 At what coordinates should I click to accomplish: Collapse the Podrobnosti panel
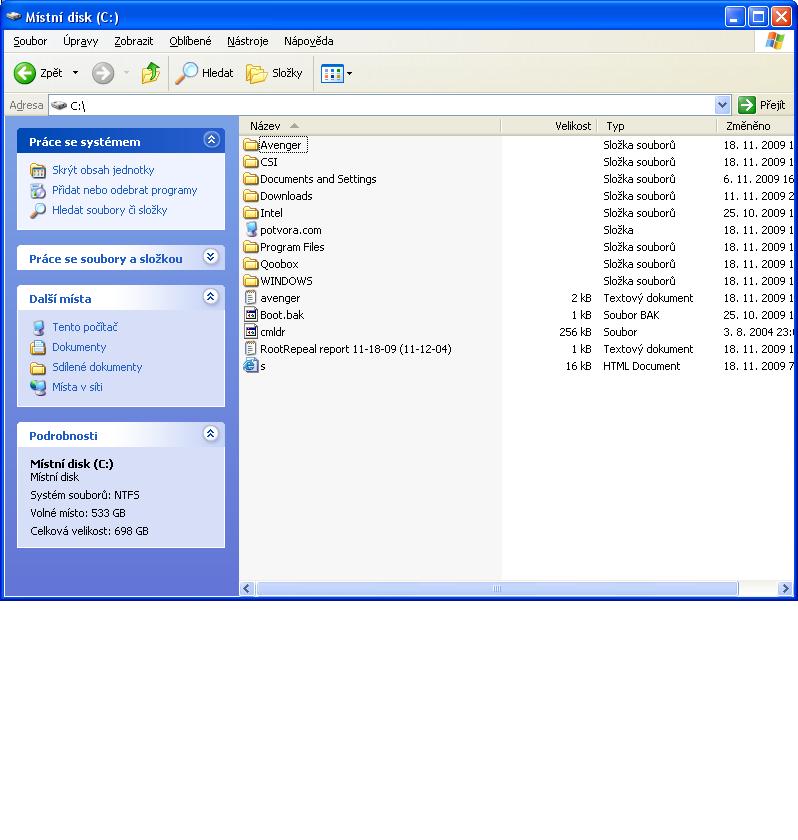(210, 434)
